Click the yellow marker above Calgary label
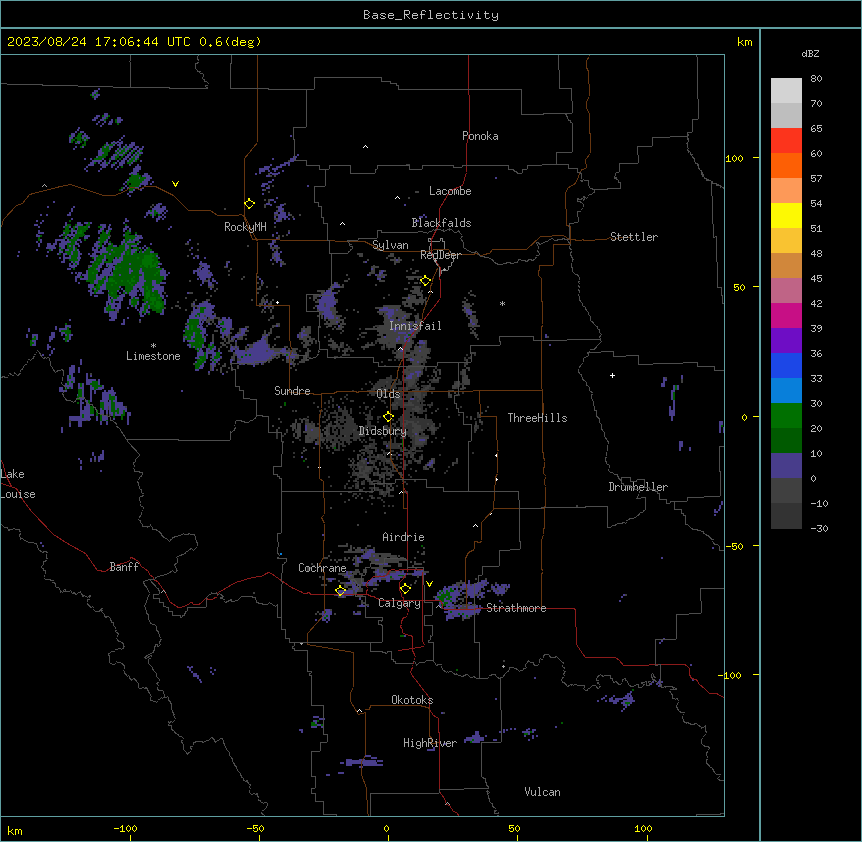Viewport: 862px width, 842px height. [406, 589]
